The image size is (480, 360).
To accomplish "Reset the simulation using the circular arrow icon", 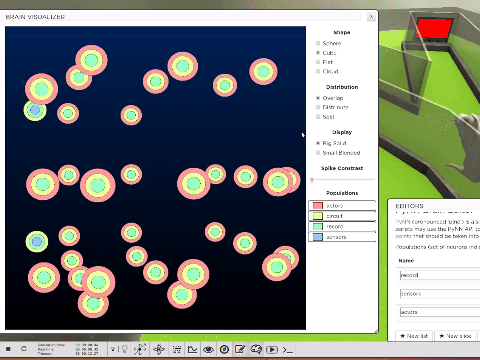I will (24, 349).
